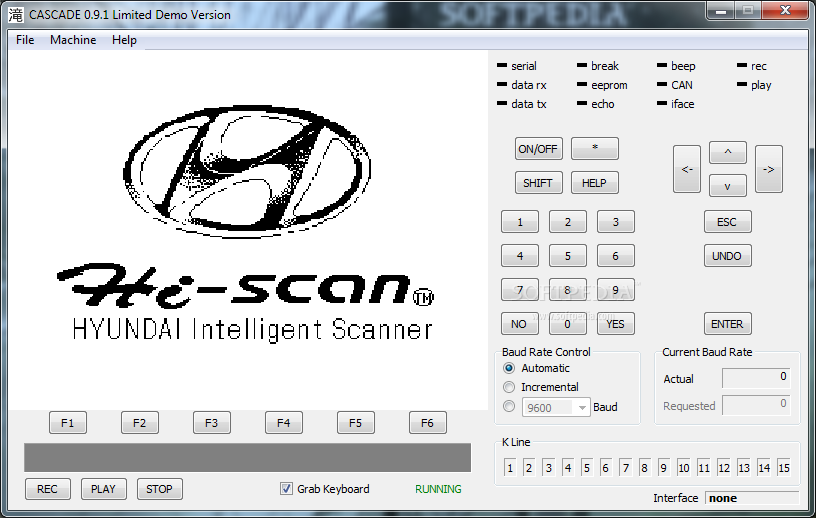Click the F1 function key button

coord(68,423)
